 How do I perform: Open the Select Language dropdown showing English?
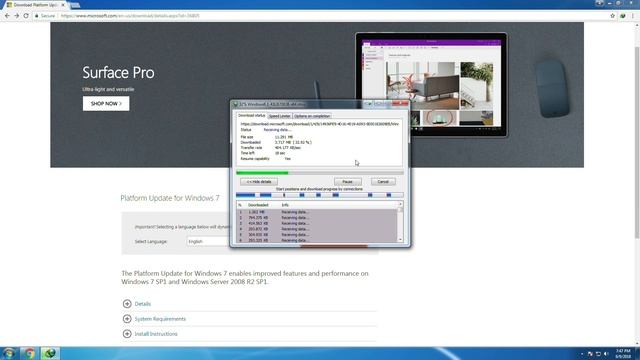tap(208, 242)
